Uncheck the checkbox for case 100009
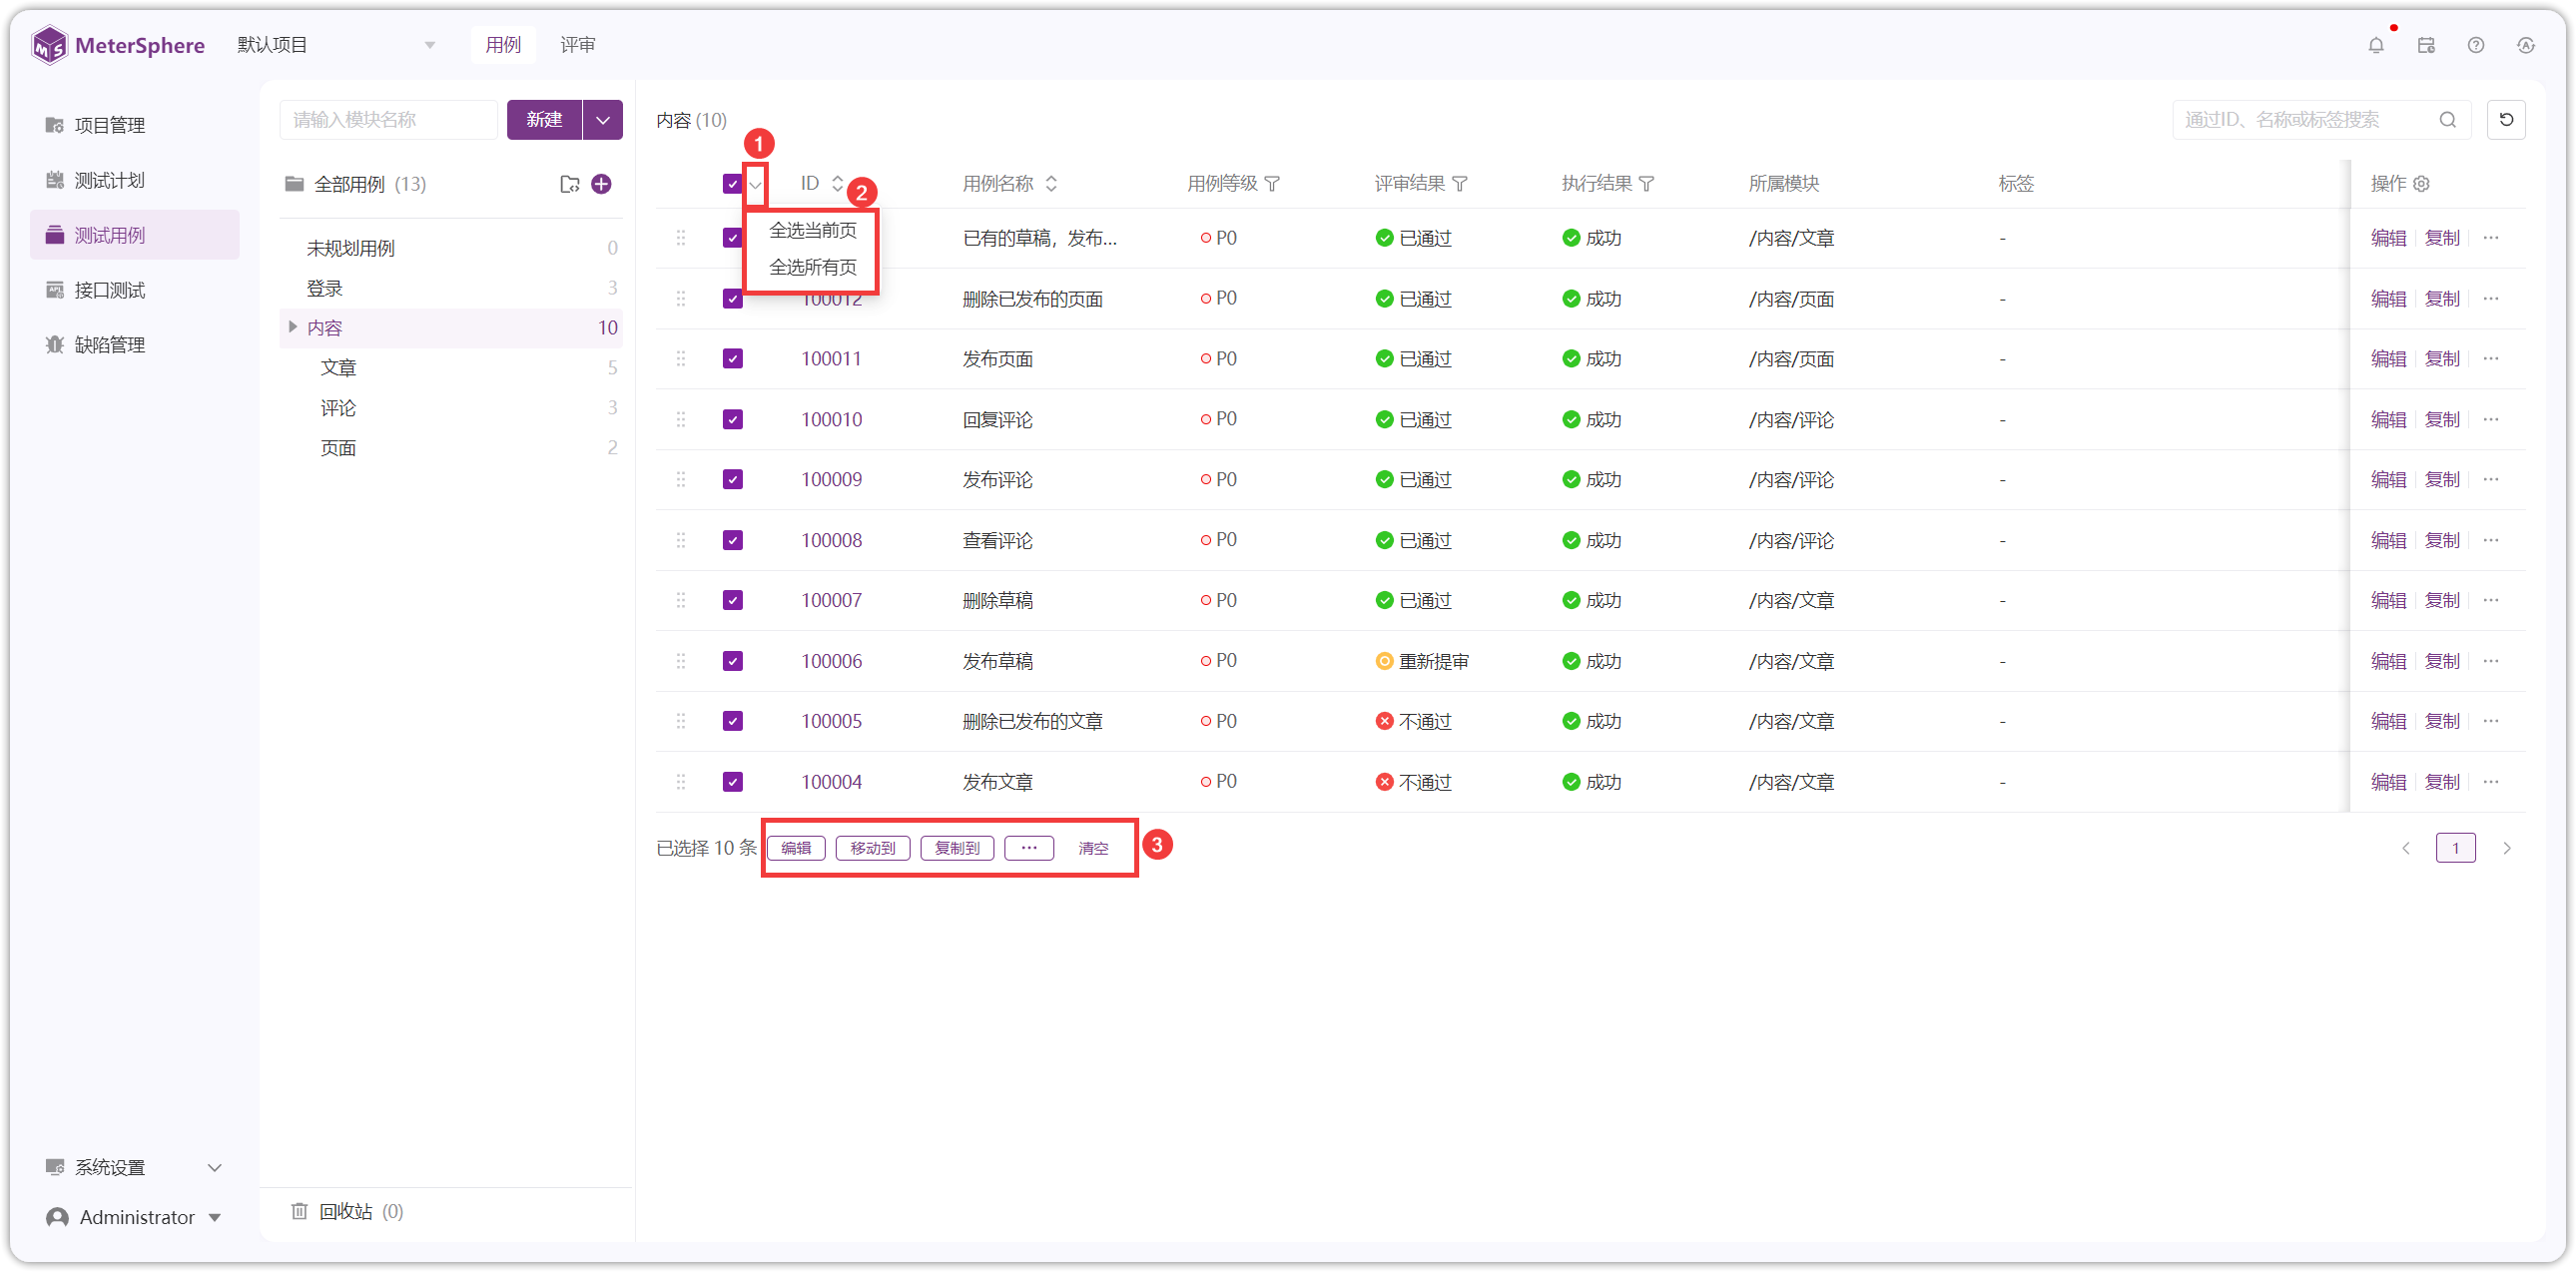 tap(733, 480)
